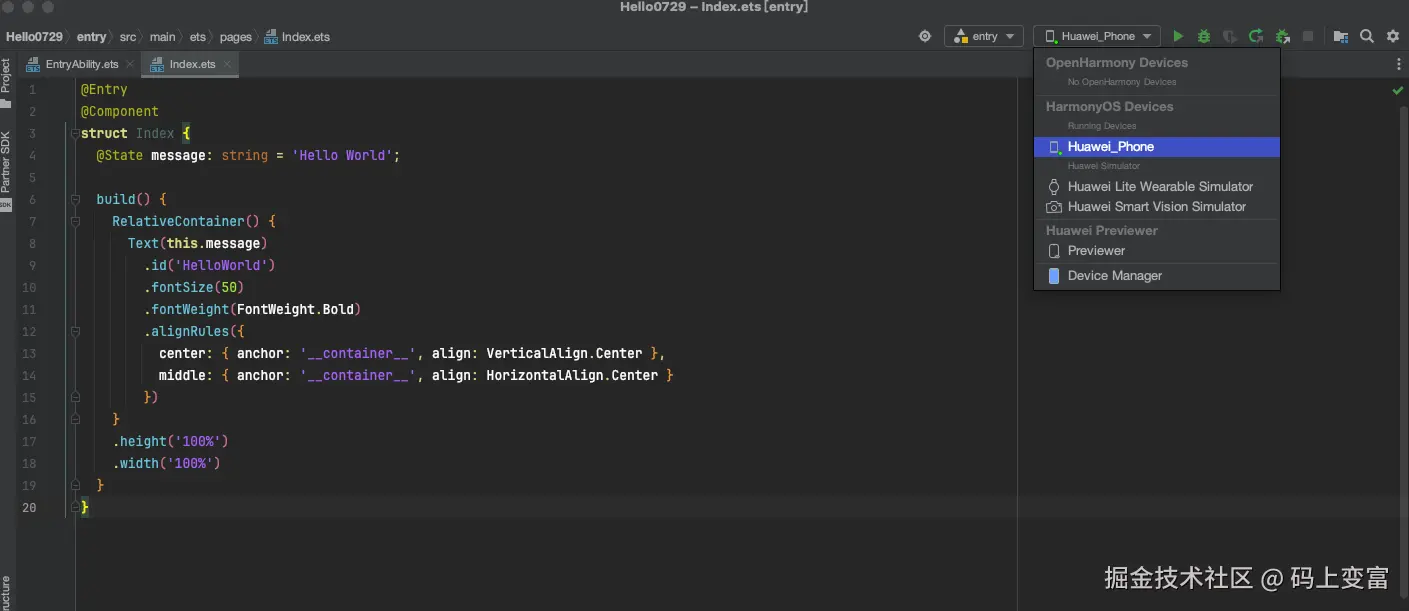The width and height of the screenshot is (1409, 611).
Task: Collapse the RelativeContainer fold marker
Action: click(74, 222)
